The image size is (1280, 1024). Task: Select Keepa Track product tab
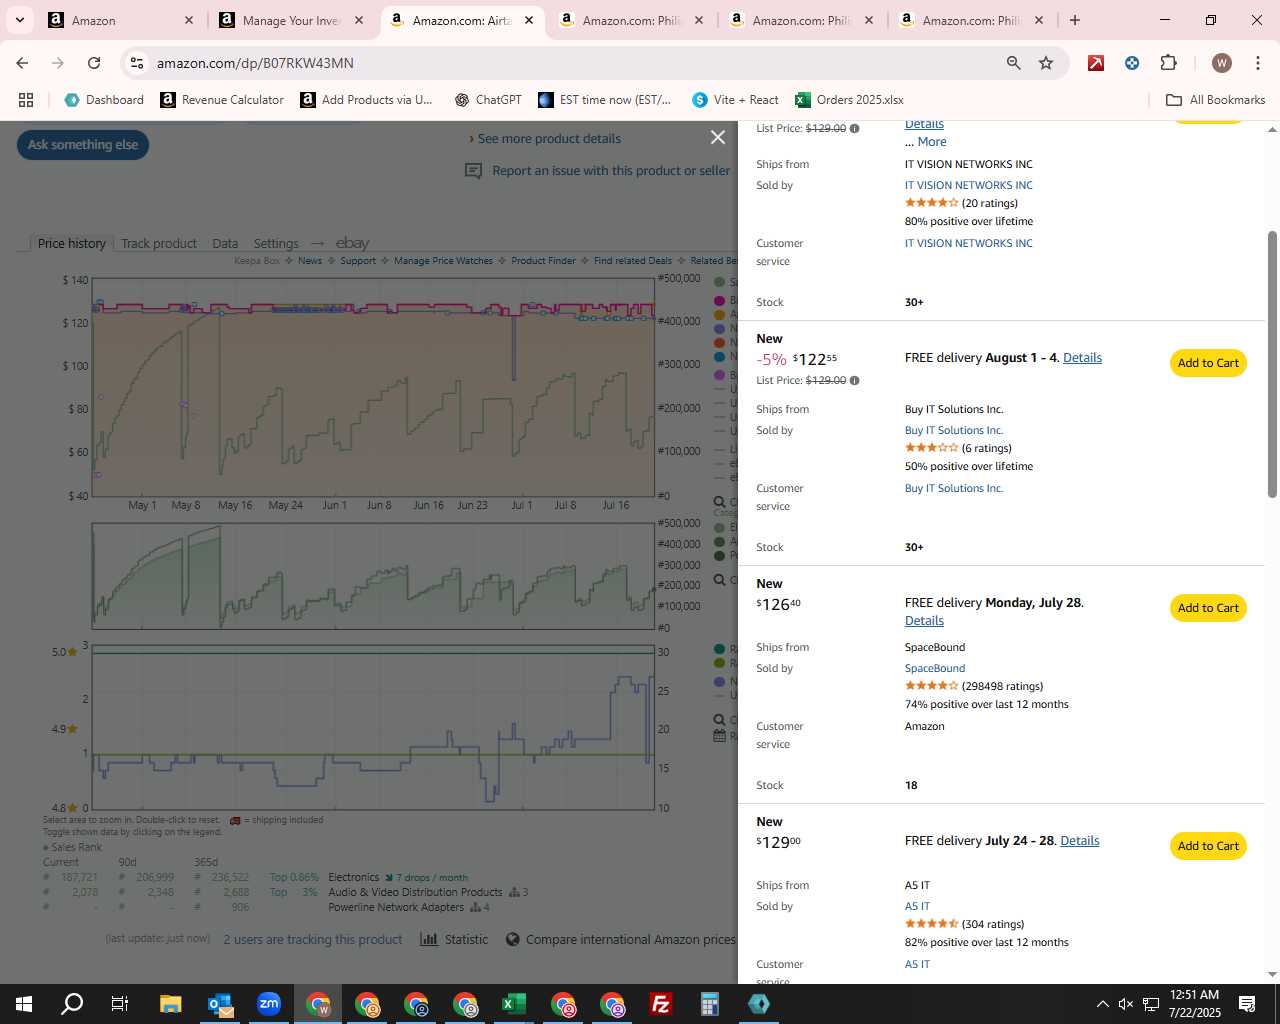click(159, 243)
